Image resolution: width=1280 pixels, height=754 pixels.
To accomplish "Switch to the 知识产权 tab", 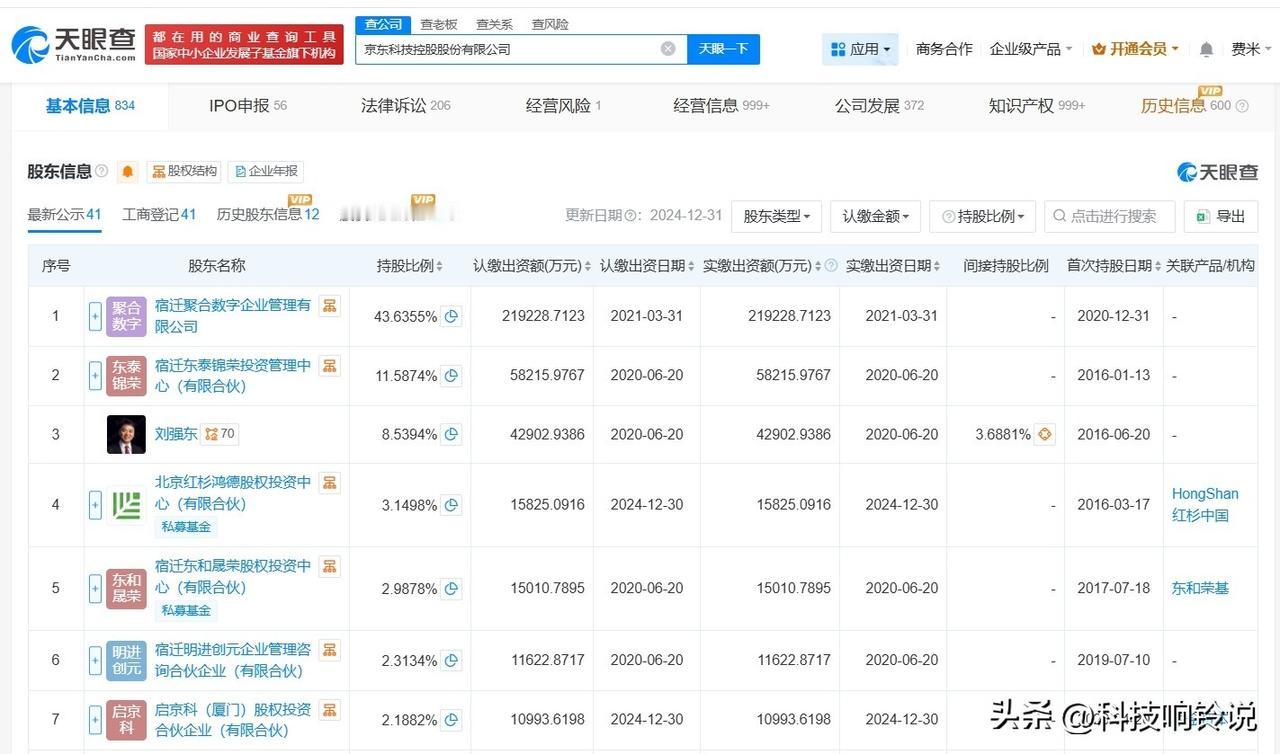I will [x=1037, y=106].
